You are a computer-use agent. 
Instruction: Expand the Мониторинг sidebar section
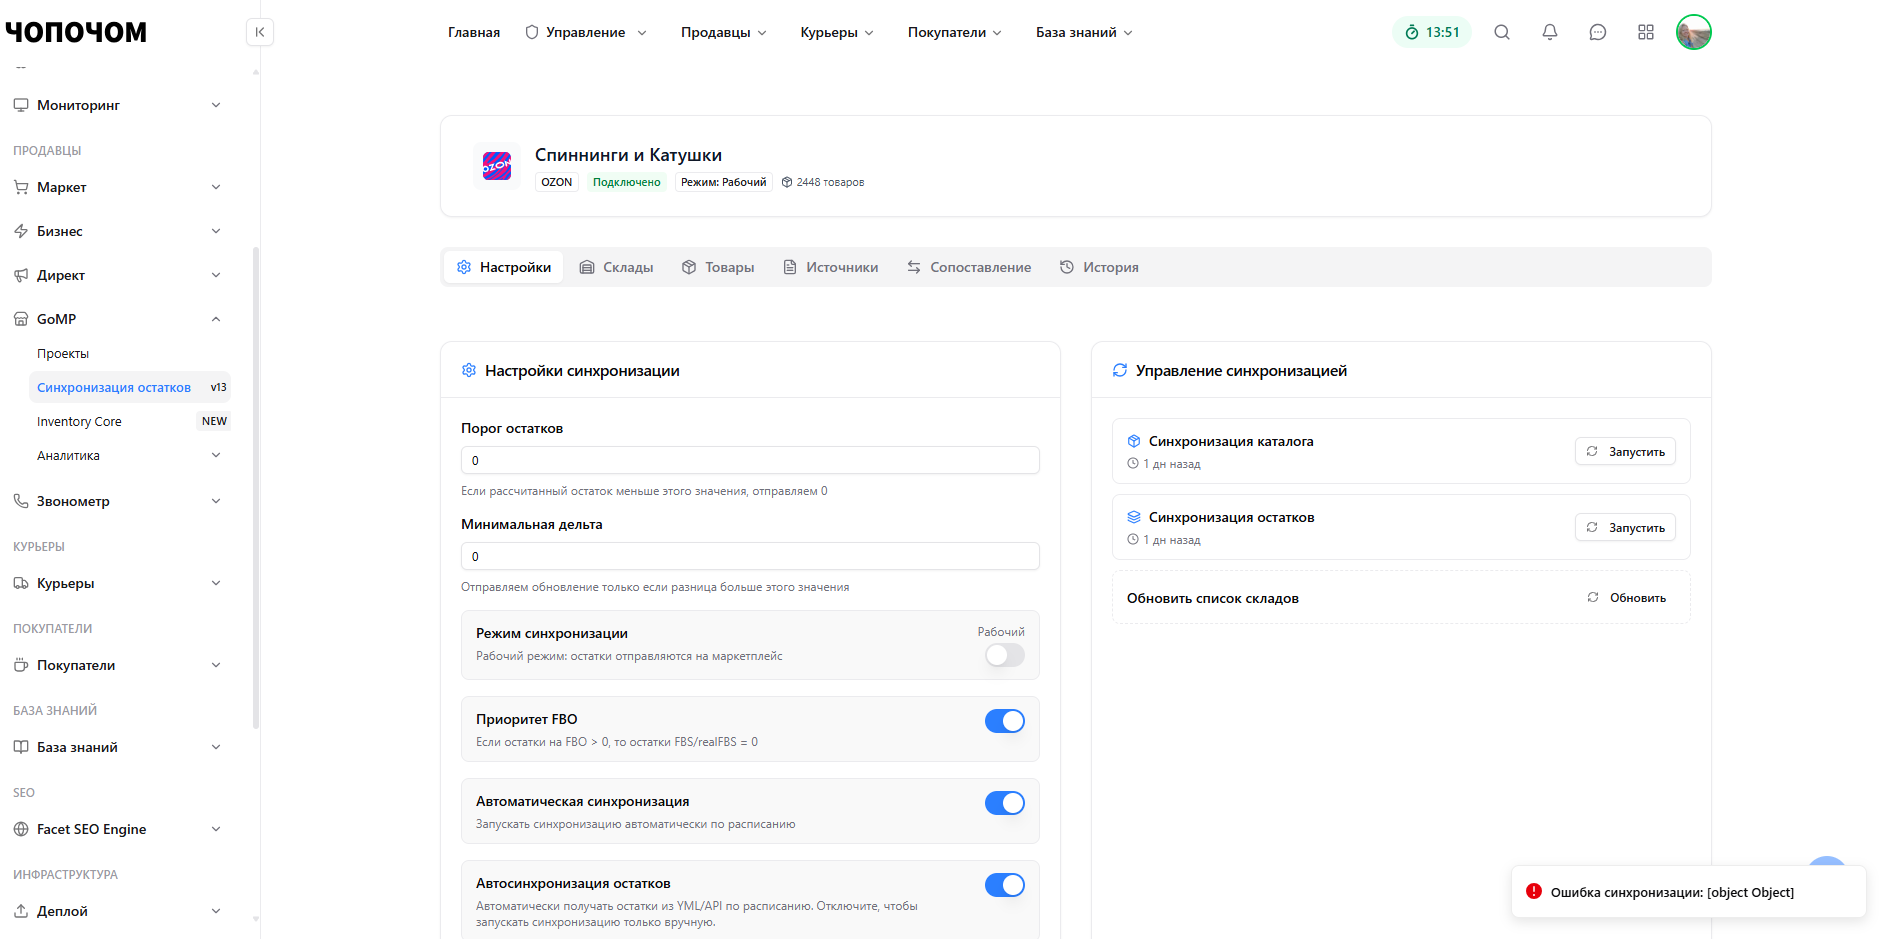pyautogui.click(x=117, y=105)
